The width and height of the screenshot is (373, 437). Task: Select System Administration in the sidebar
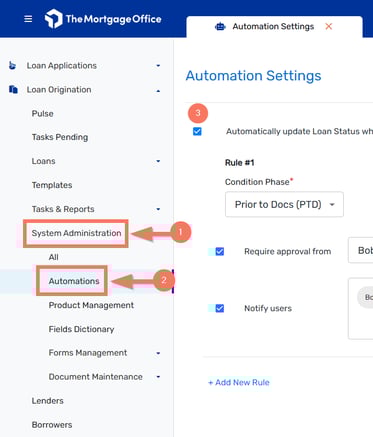[x=76, y=233]
